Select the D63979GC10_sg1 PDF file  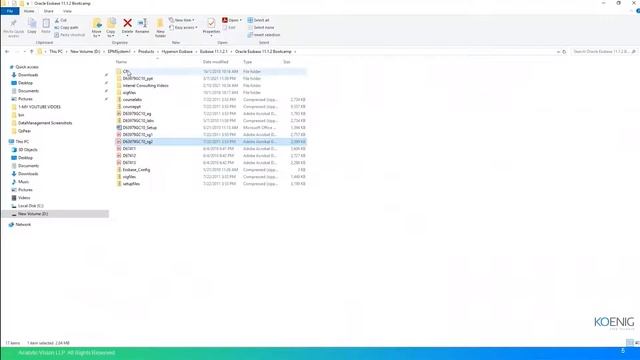click(x=211, y=135)
